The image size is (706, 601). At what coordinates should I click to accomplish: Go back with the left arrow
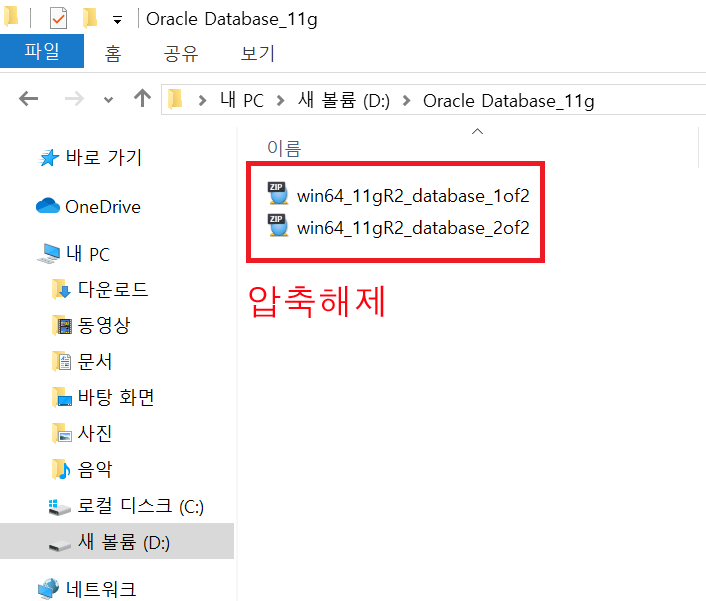click(x=28, y=99)
